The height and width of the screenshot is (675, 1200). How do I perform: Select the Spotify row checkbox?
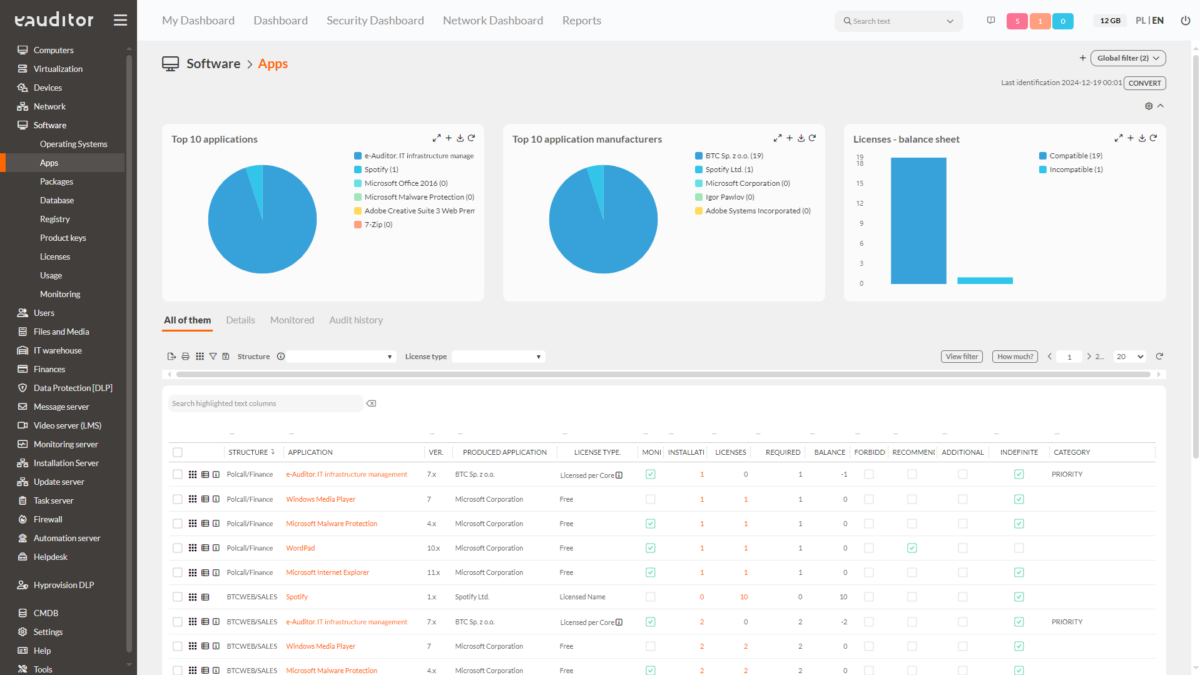point(178,597)
